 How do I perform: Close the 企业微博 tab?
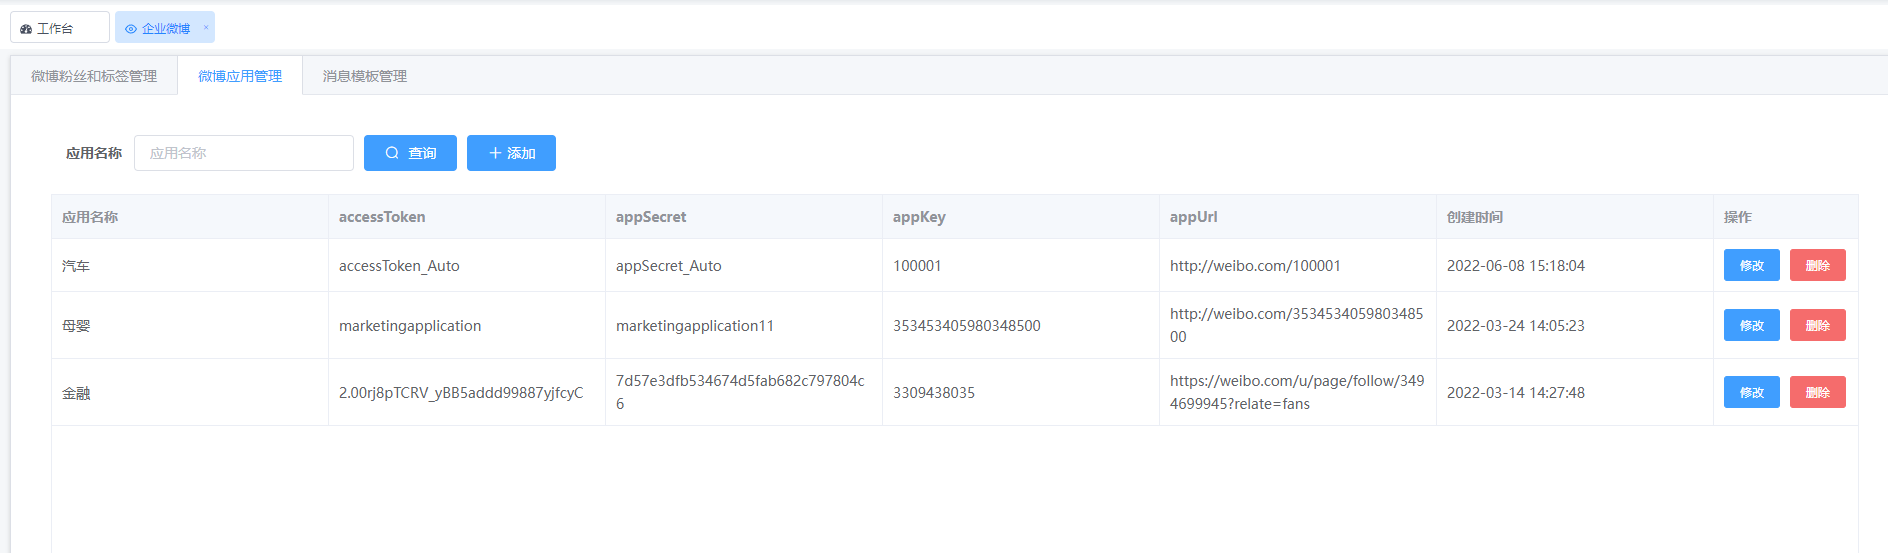pos(206,27)
